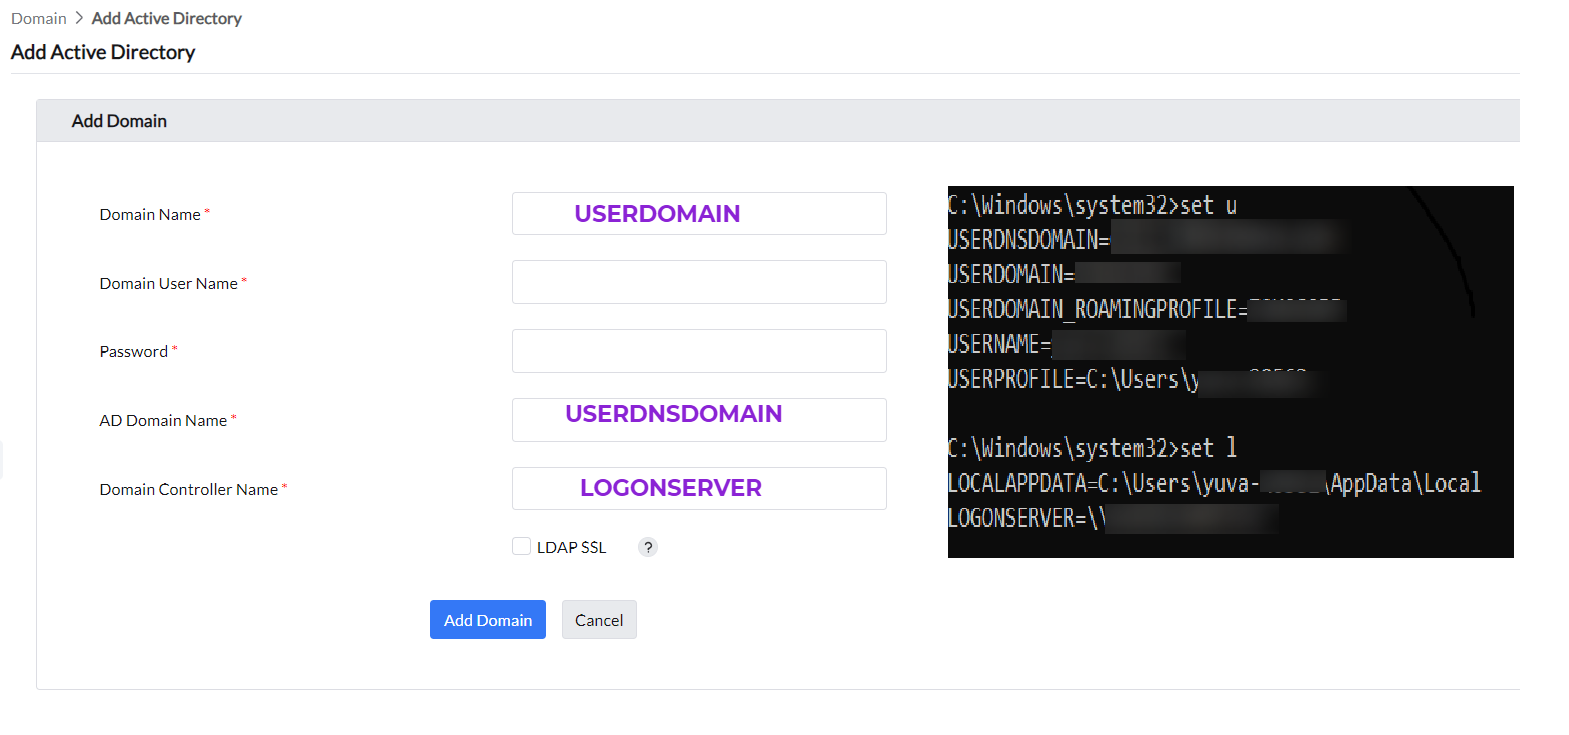Go back to the Domain breadcrumb link

[x=39, y=18]
